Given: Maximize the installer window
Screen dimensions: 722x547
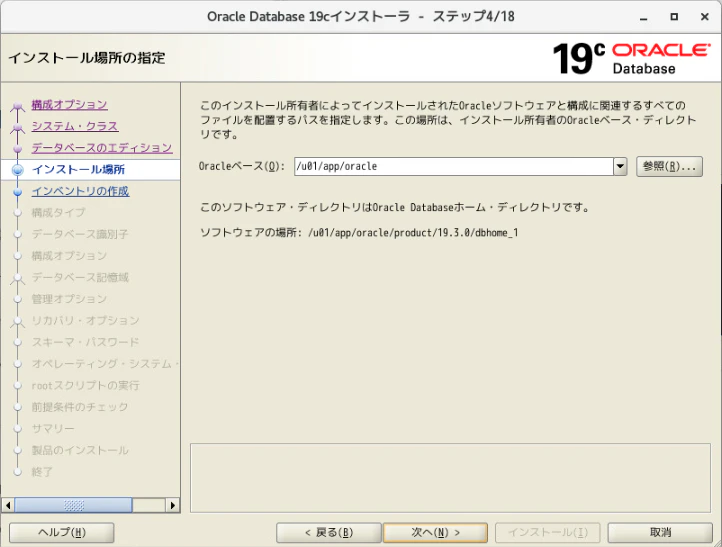Looking at the screenshot, I should pyautogui.click(x=674, y=17).
